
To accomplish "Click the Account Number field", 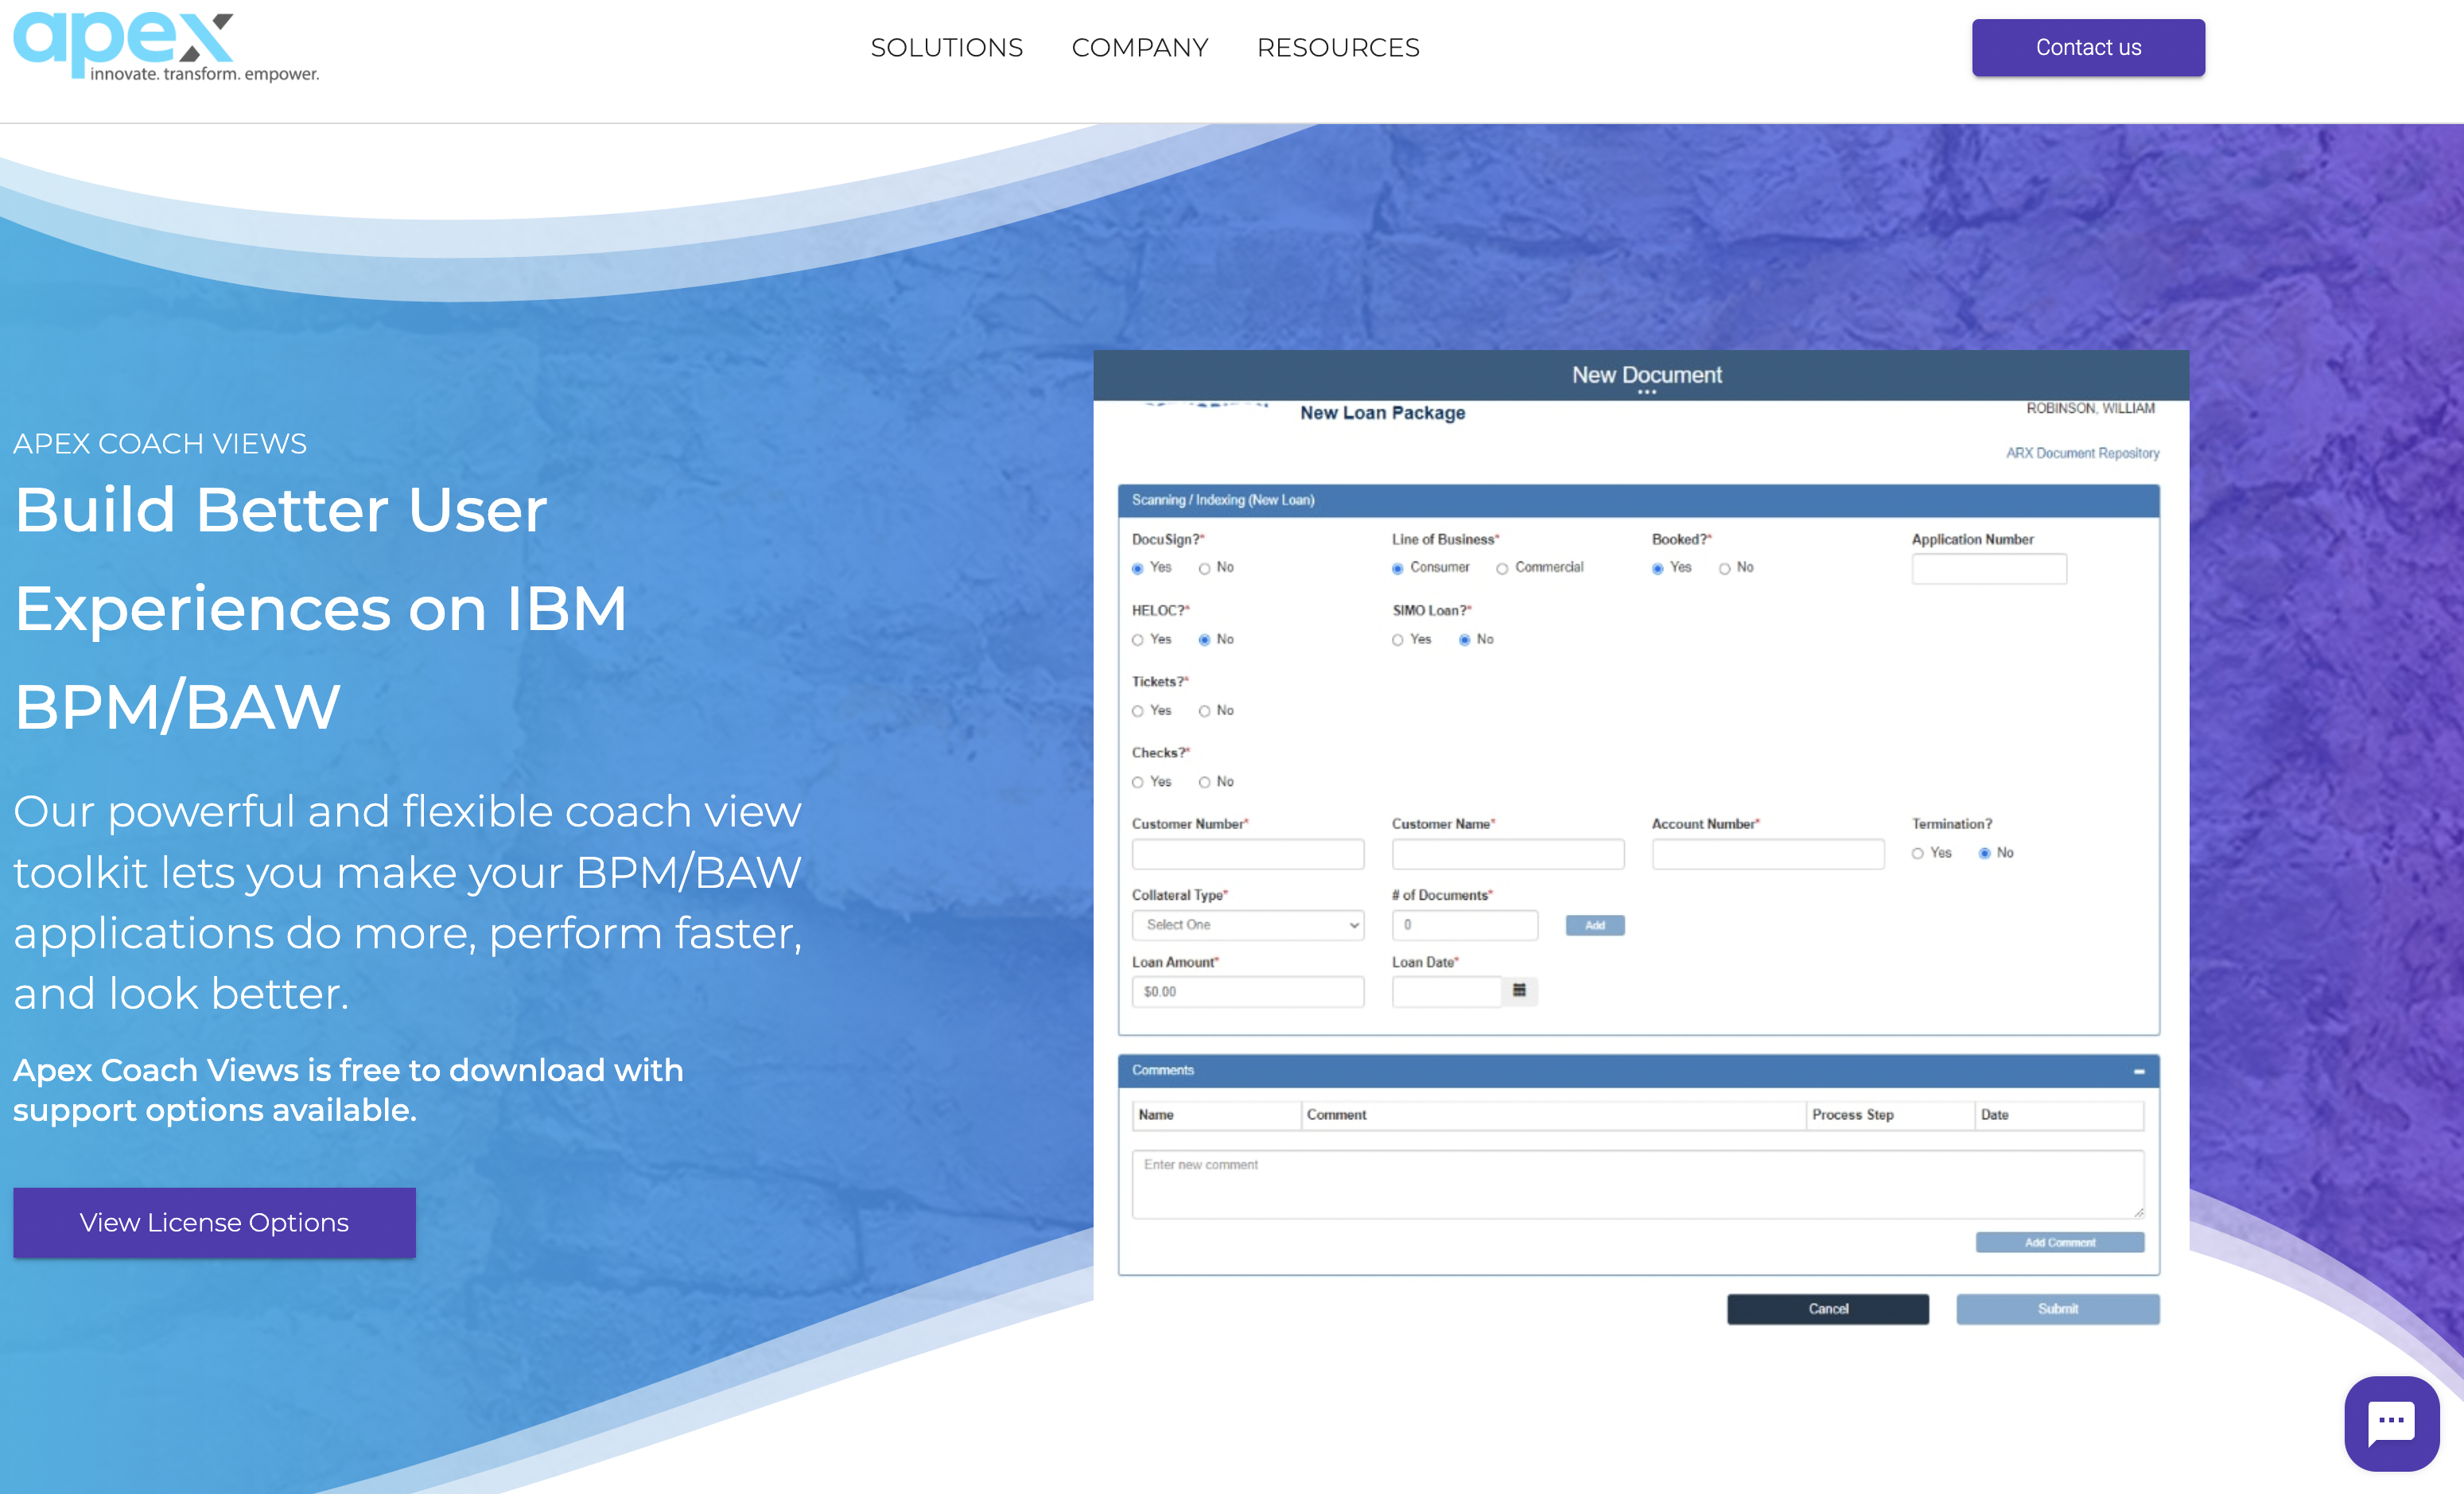I will click(1768, 854).
